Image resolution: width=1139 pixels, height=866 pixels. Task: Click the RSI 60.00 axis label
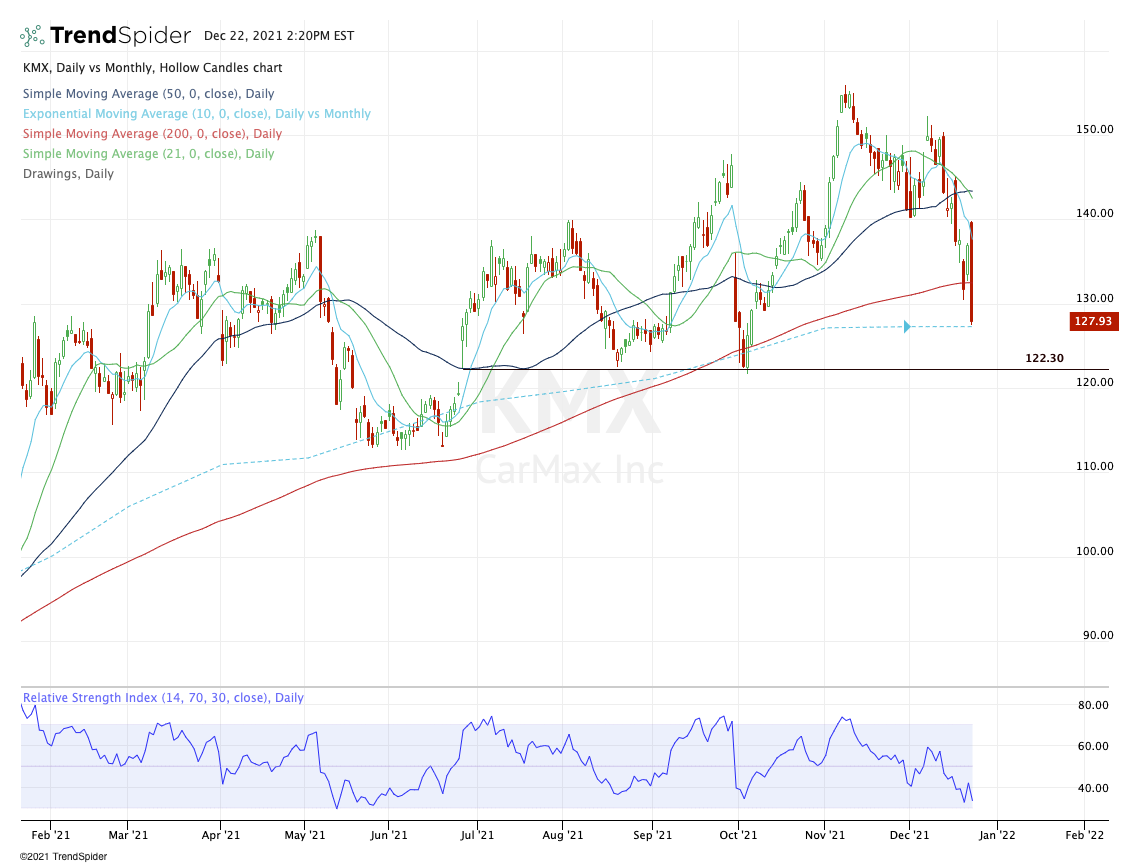1093,746
